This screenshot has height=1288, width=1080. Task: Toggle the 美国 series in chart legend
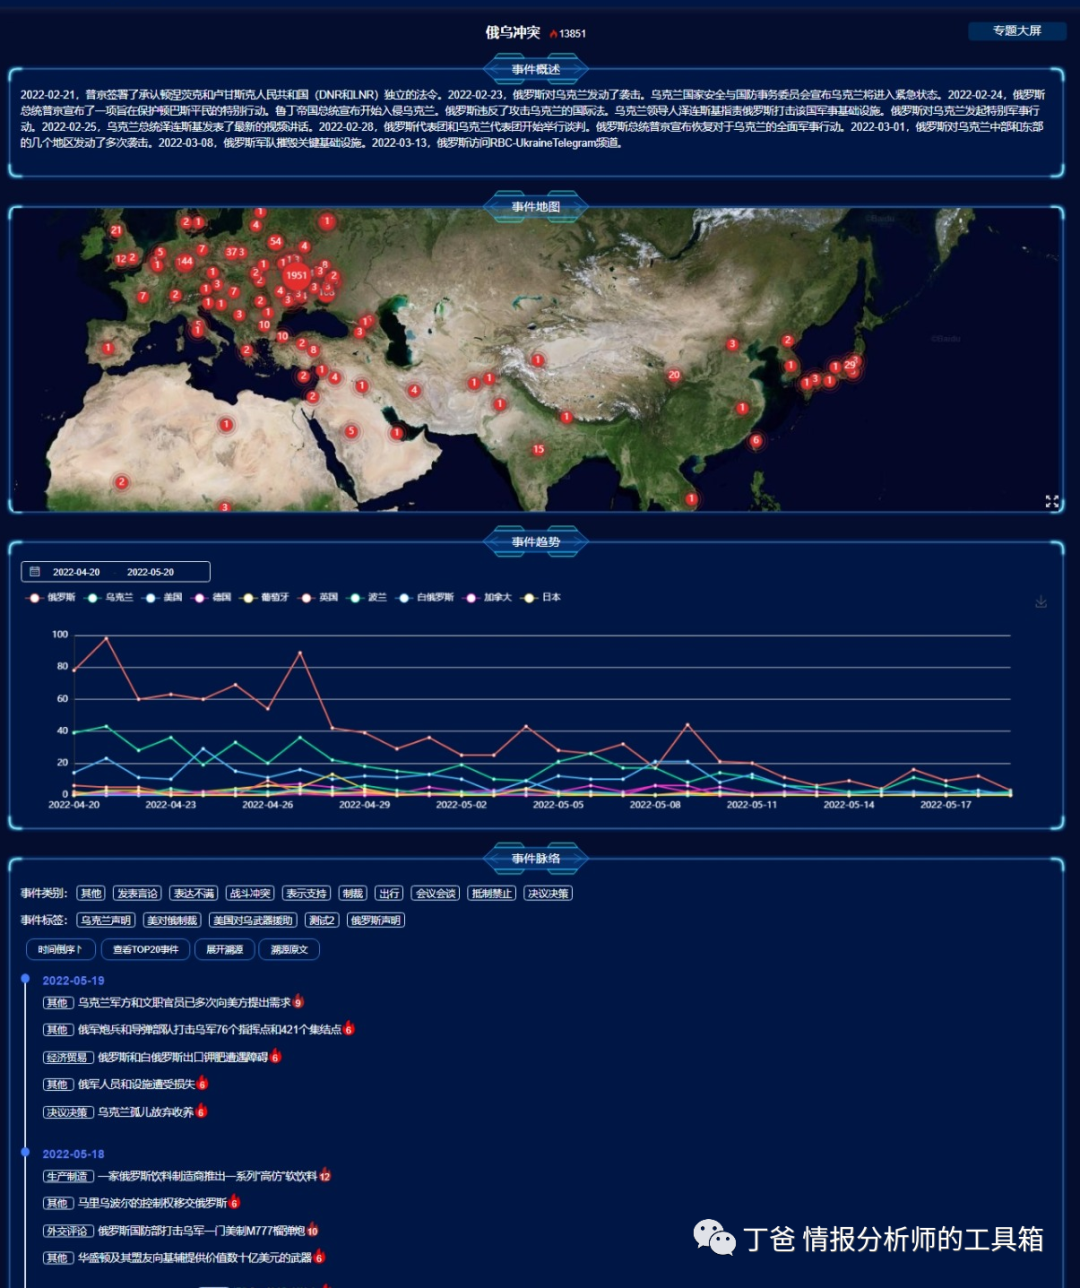tap(163, 597)
